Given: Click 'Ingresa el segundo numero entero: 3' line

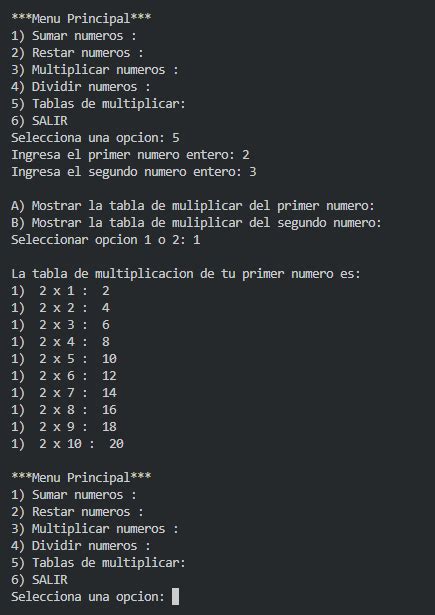Looking at the screenshot, I should [x=134, y=172].
